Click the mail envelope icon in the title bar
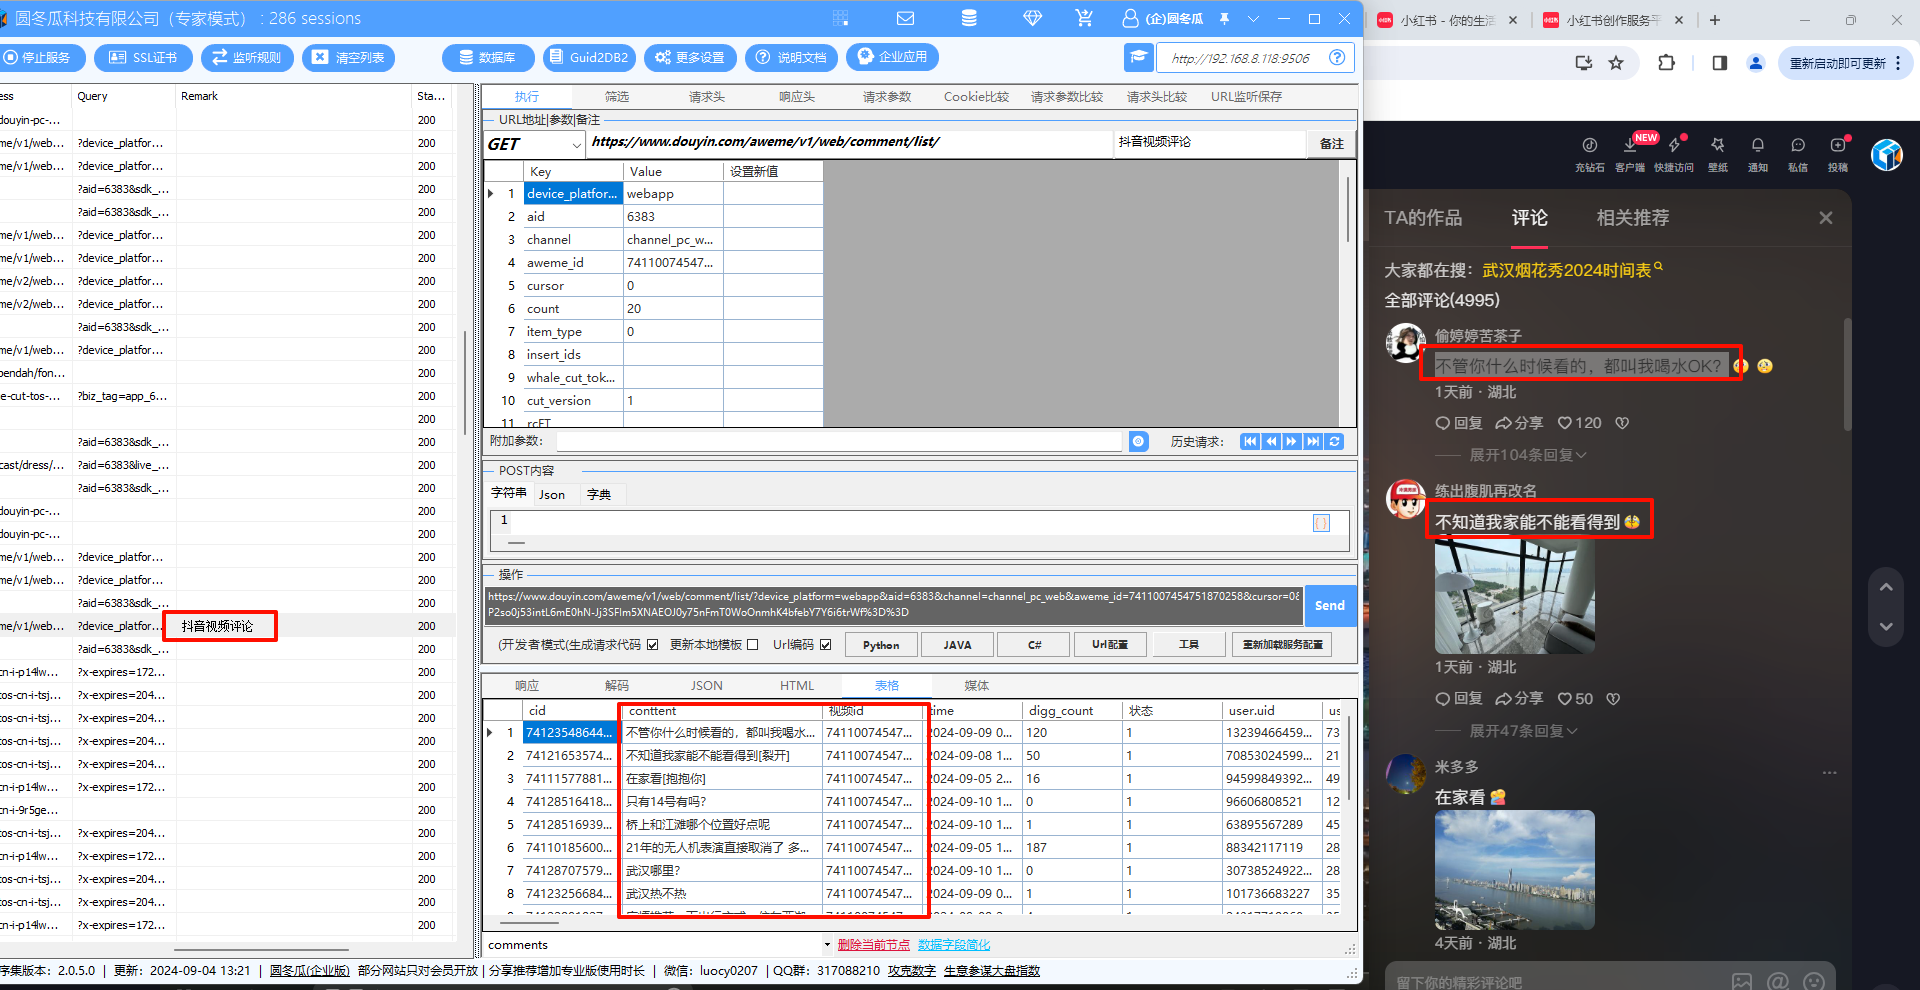The width and height of the screenshot is (1920, 990). (x=905, y=18)
